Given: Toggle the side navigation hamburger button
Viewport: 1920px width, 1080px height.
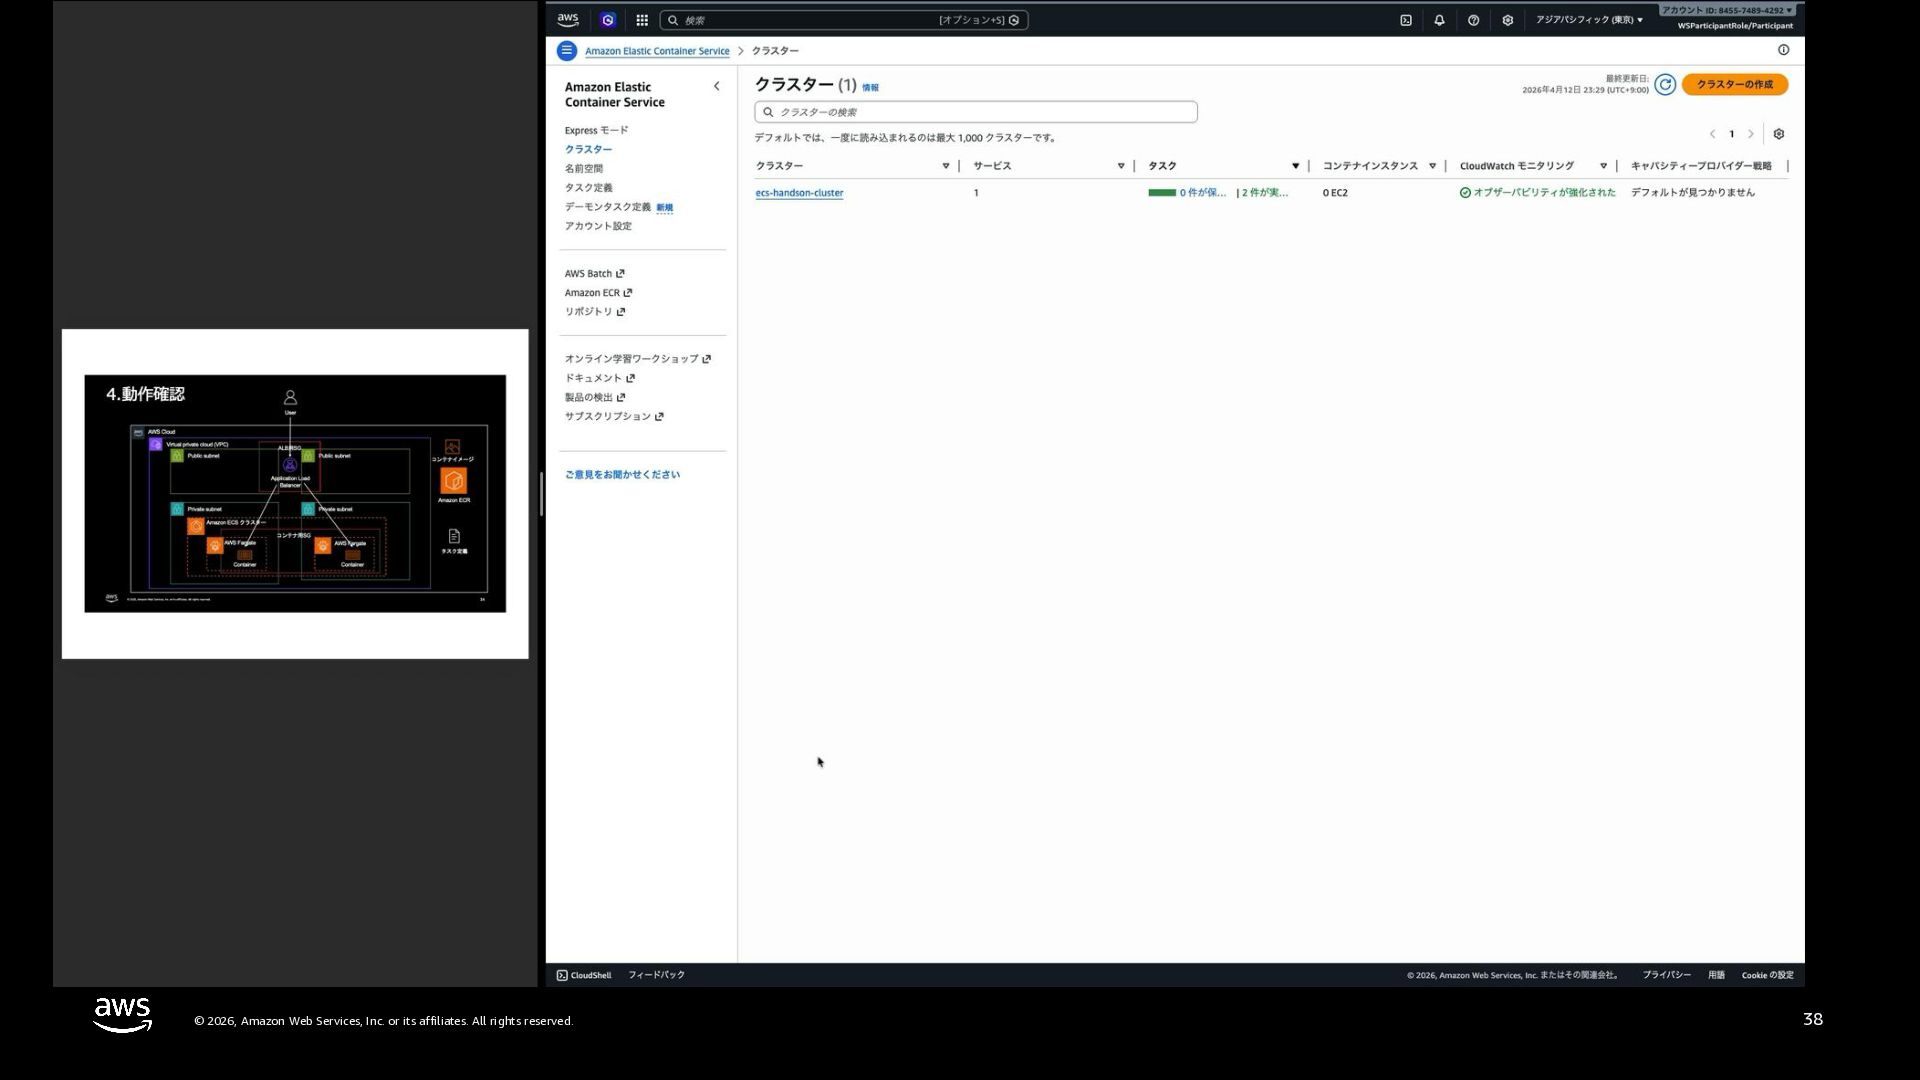Looking at the screenshot, I should (567, 50).
